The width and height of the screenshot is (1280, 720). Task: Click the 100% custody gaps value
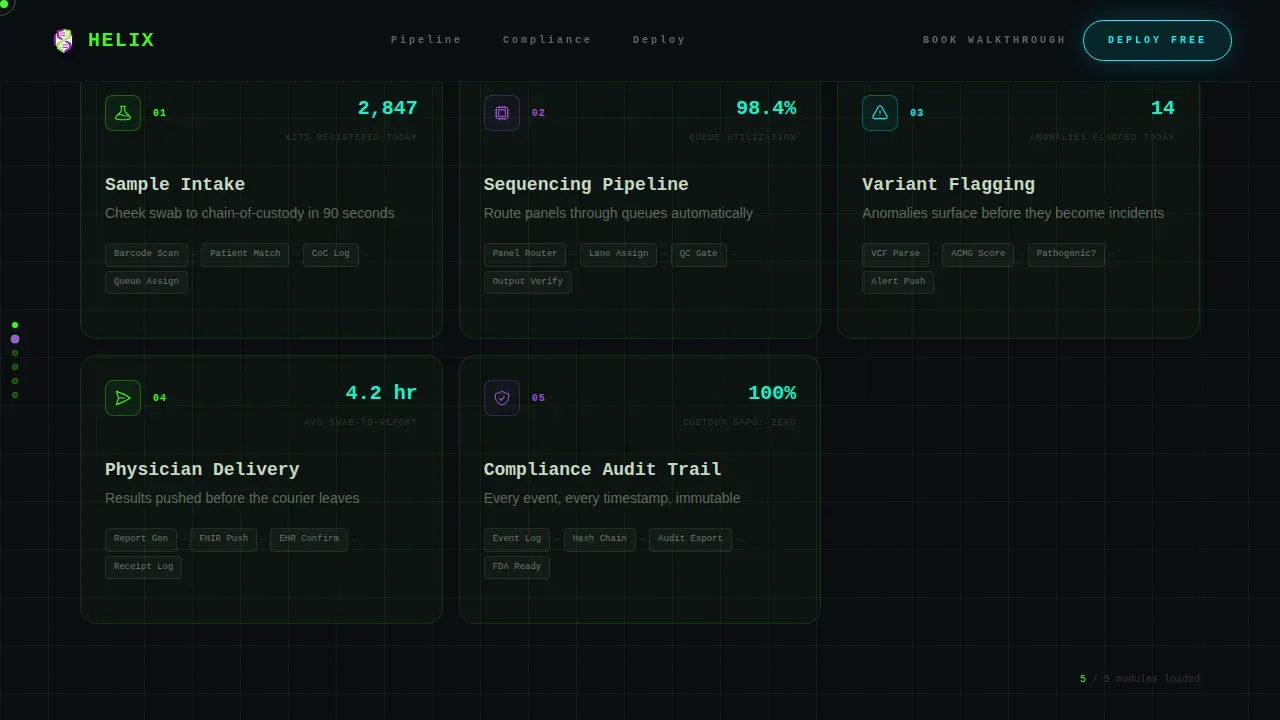point(772,393)
